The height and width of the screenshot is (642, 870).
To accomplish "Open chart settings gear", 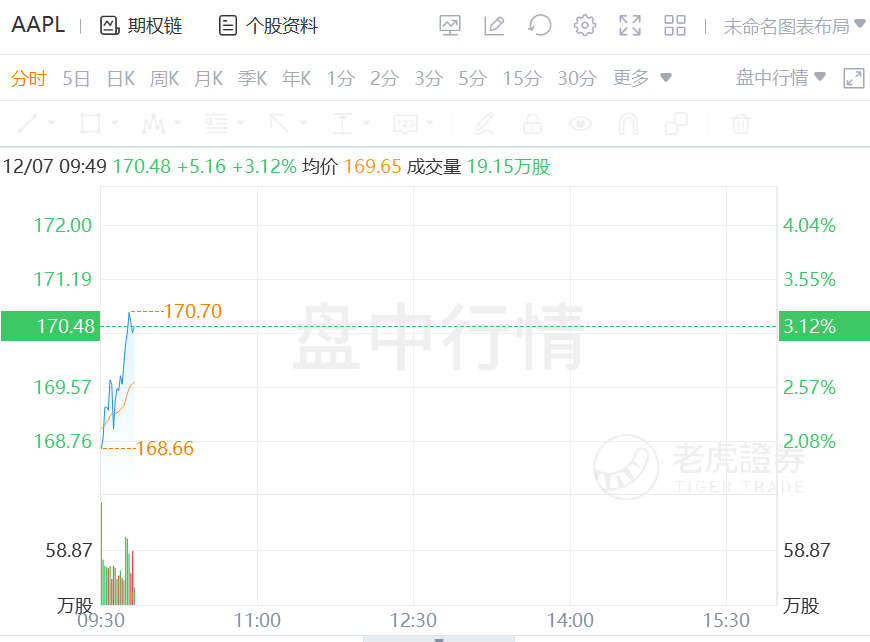I will point(585,26).
